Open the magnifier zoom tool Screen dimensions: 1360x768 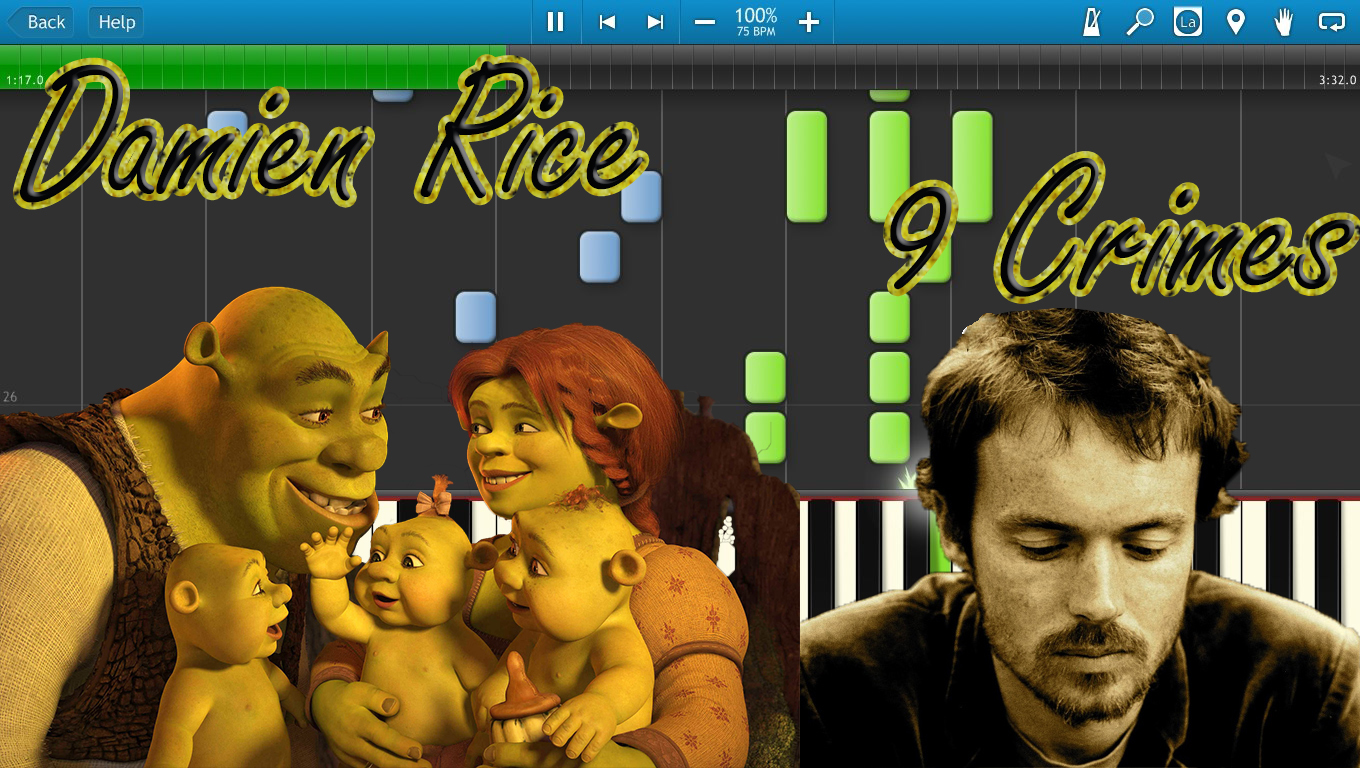point(1139,22)
